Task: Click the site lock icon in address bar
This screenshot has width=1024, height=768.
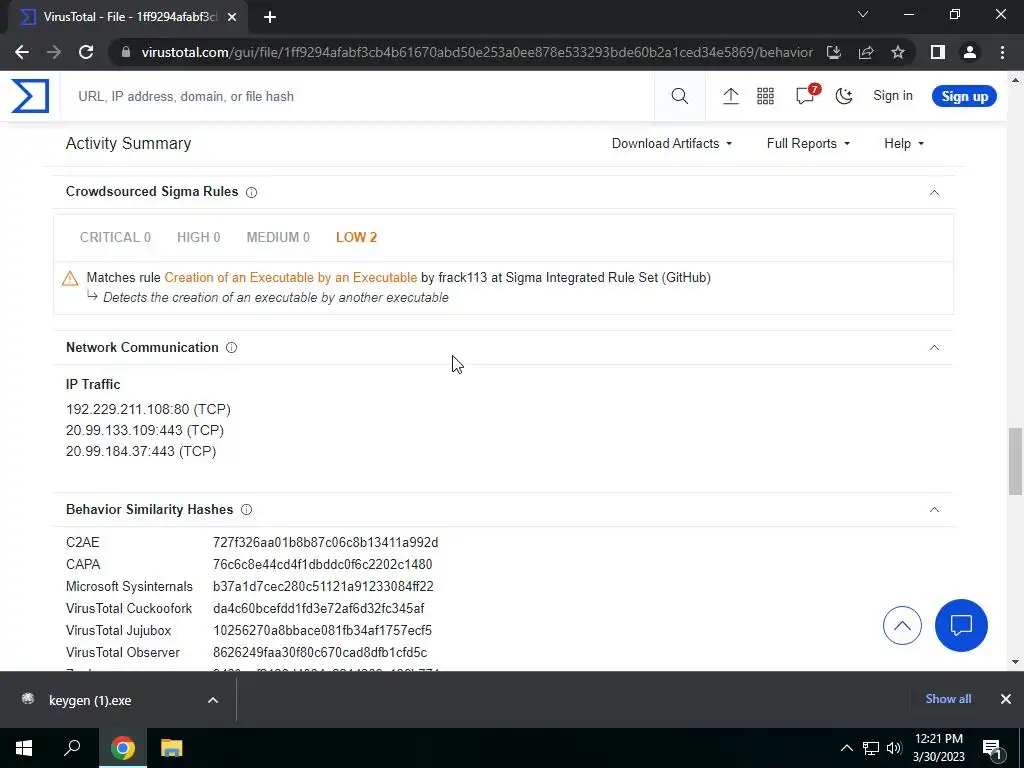Action: (126, 52)
